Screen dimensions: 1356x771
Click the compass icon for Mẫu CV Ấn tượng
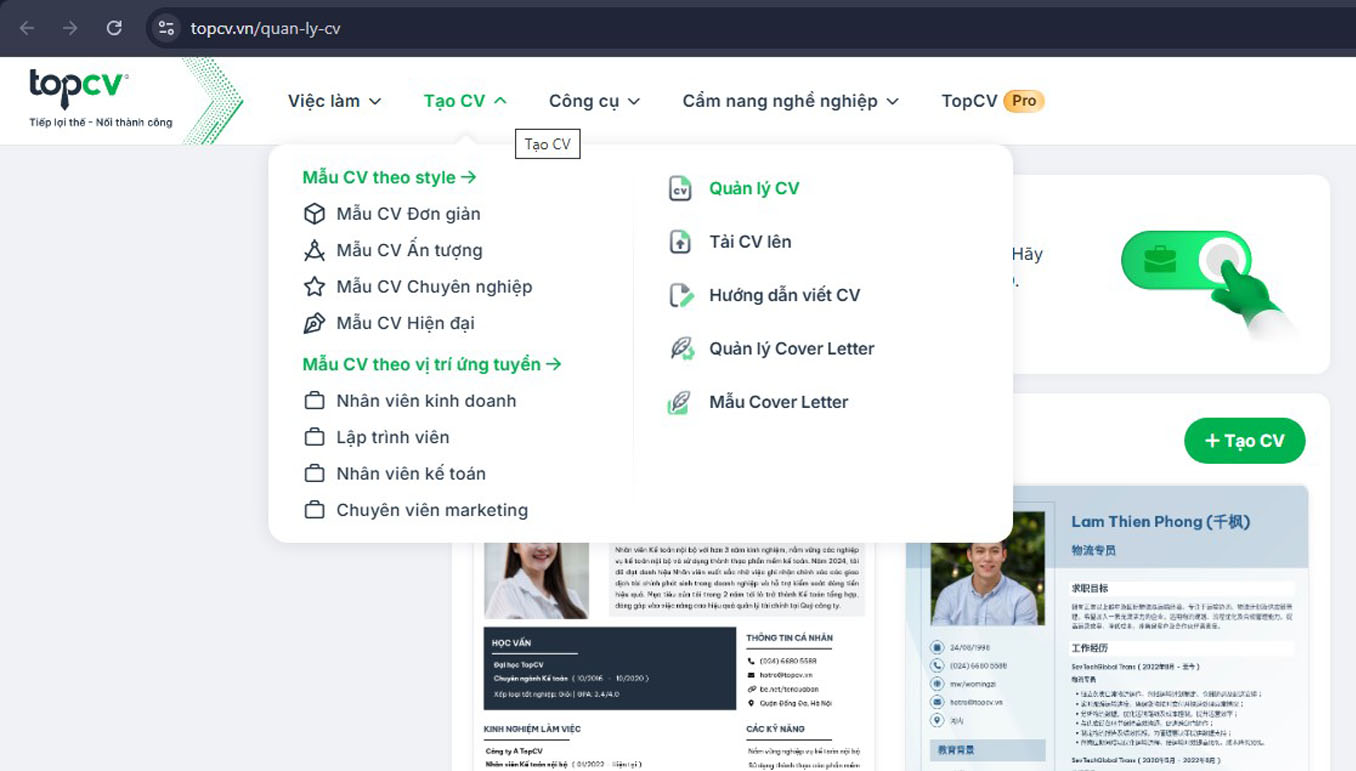point(314,250)
